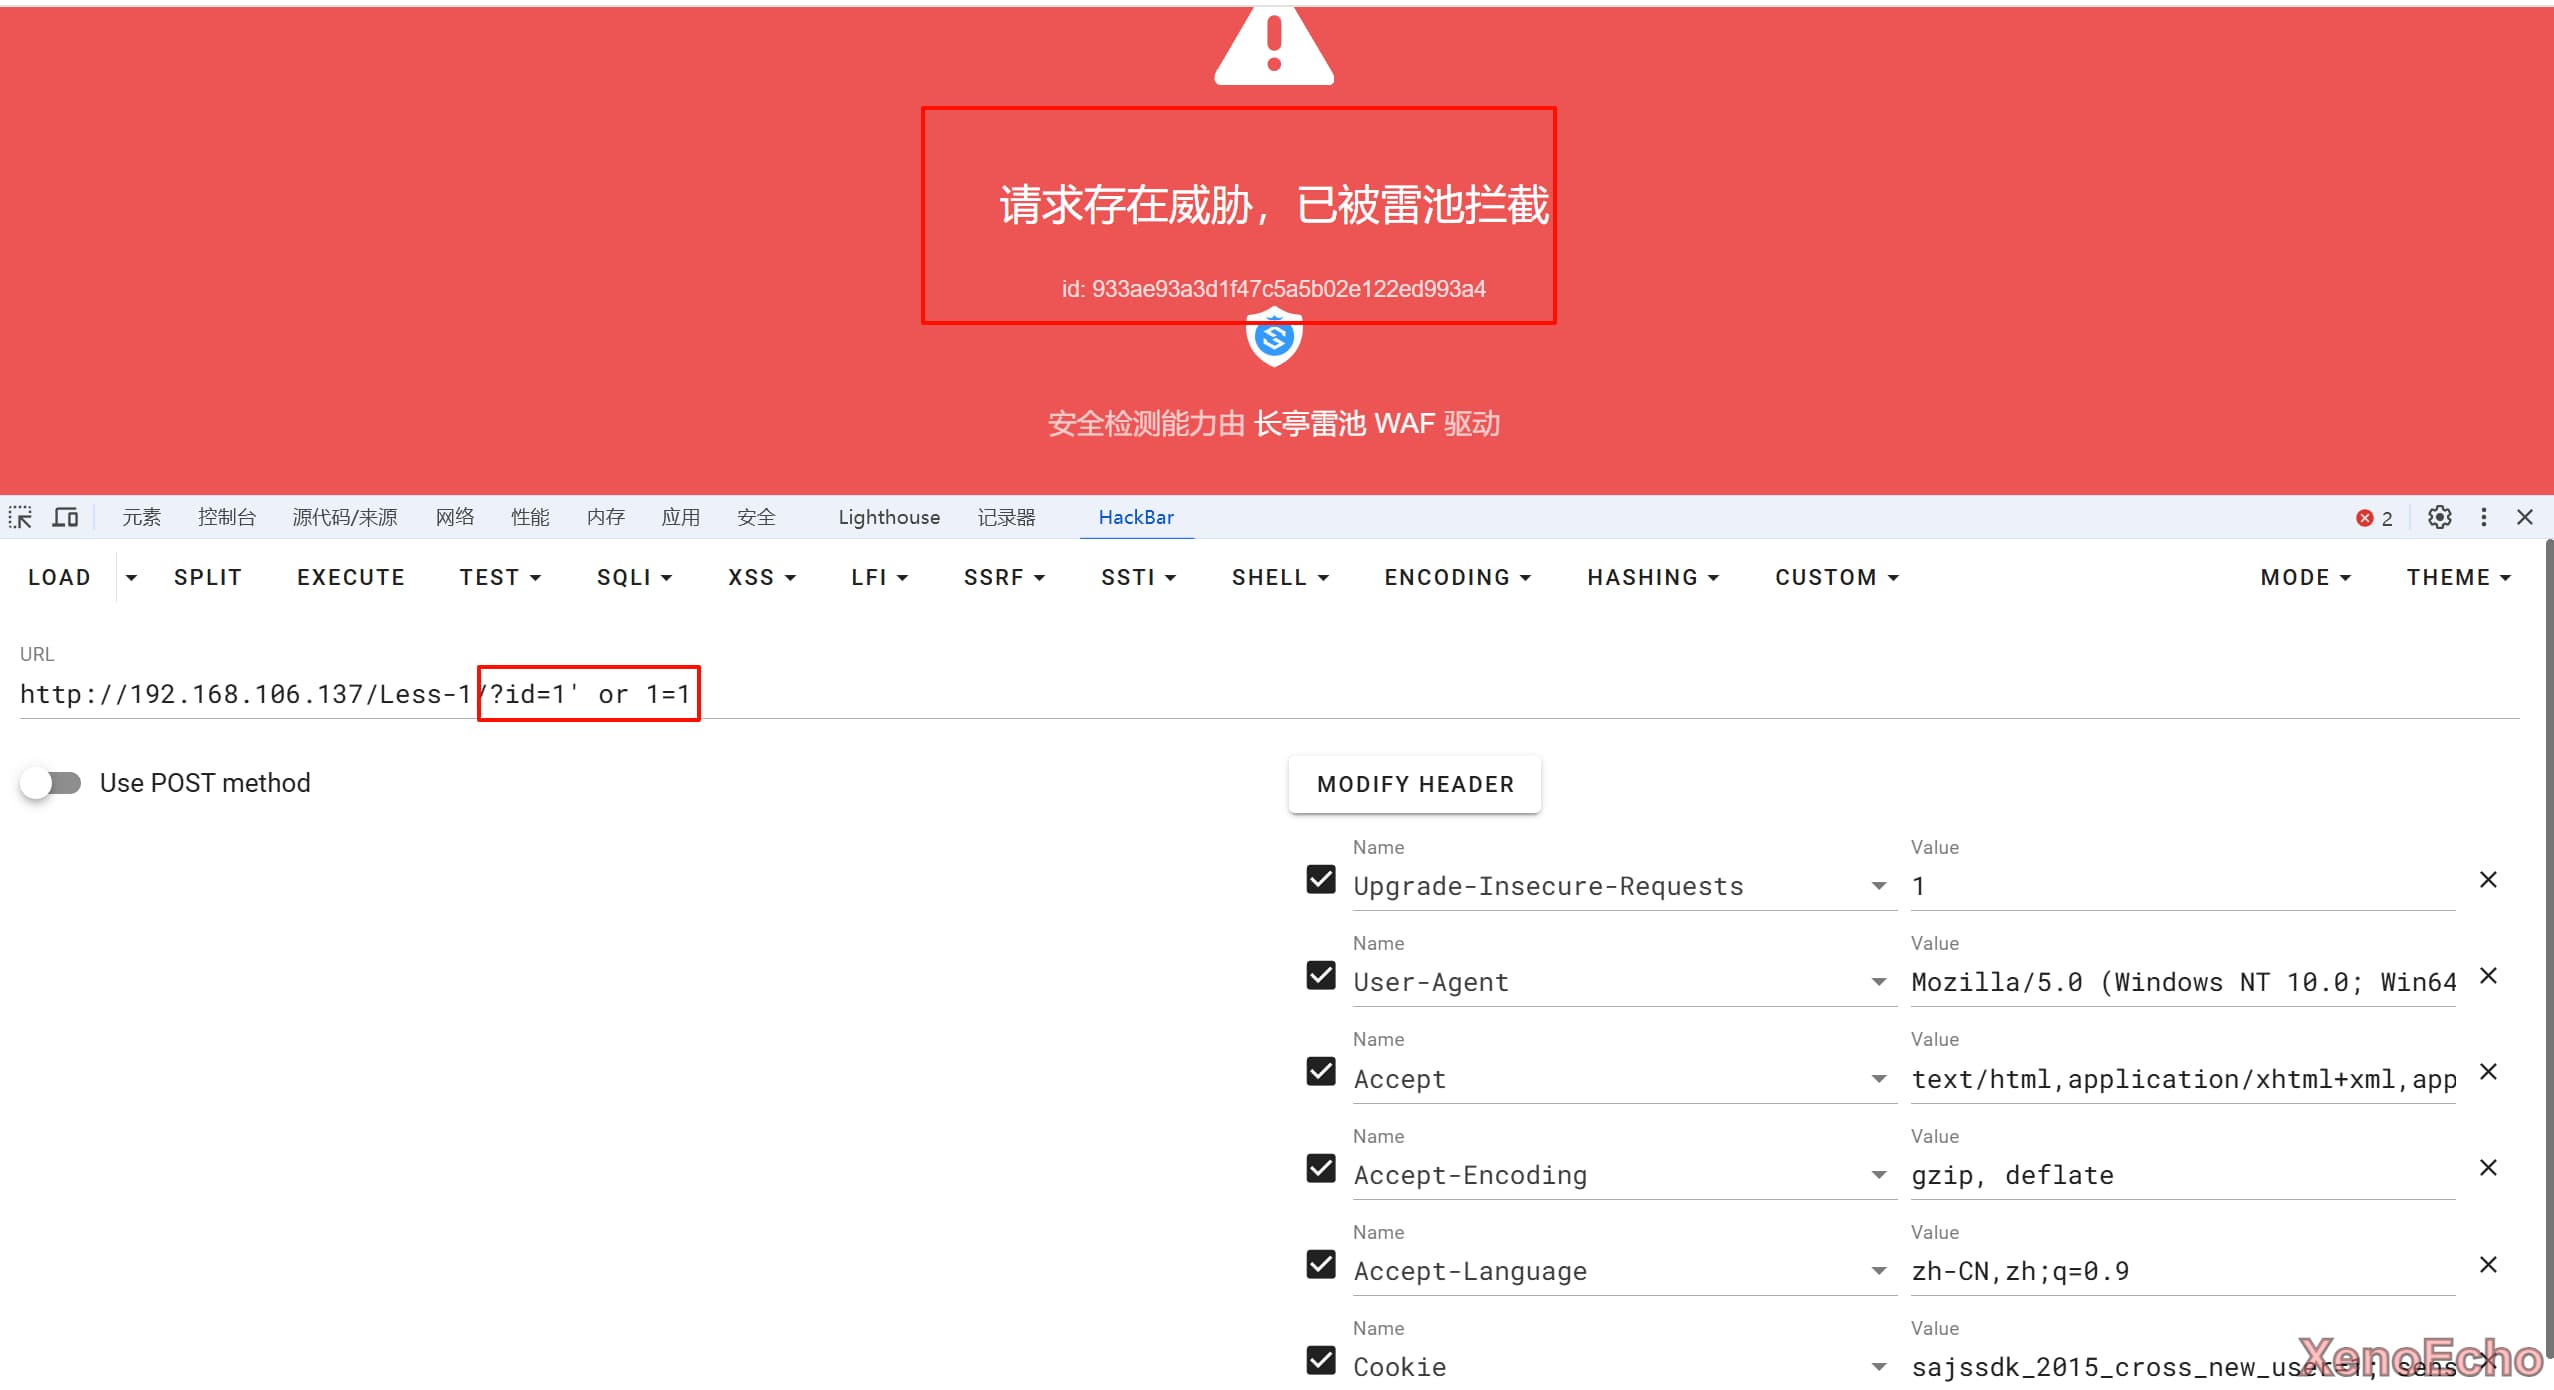
Task: Click the MODIFY HEADER button
Action: 1414,785
